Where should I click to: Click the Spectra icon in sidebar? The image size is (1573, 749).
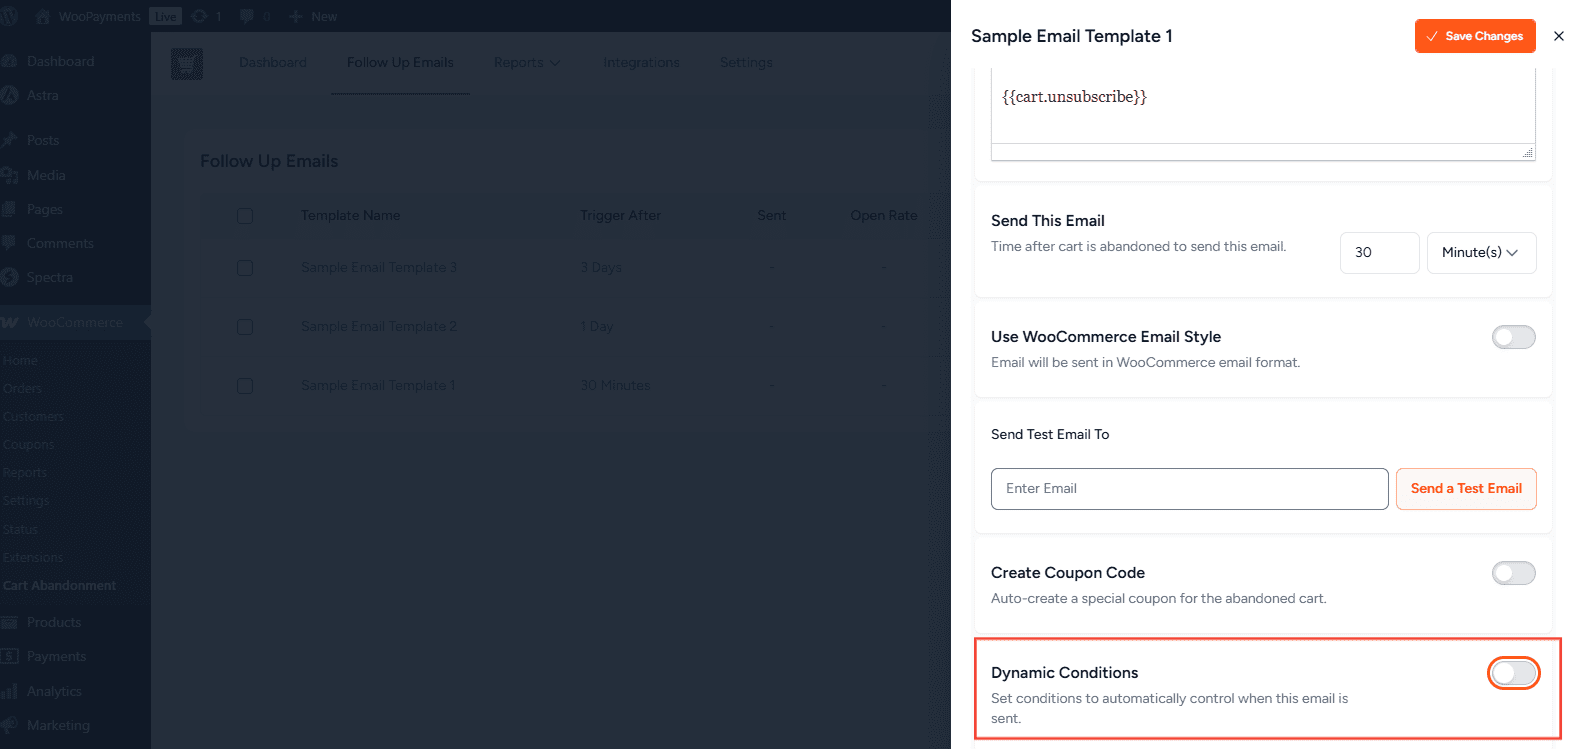point(10,277)
